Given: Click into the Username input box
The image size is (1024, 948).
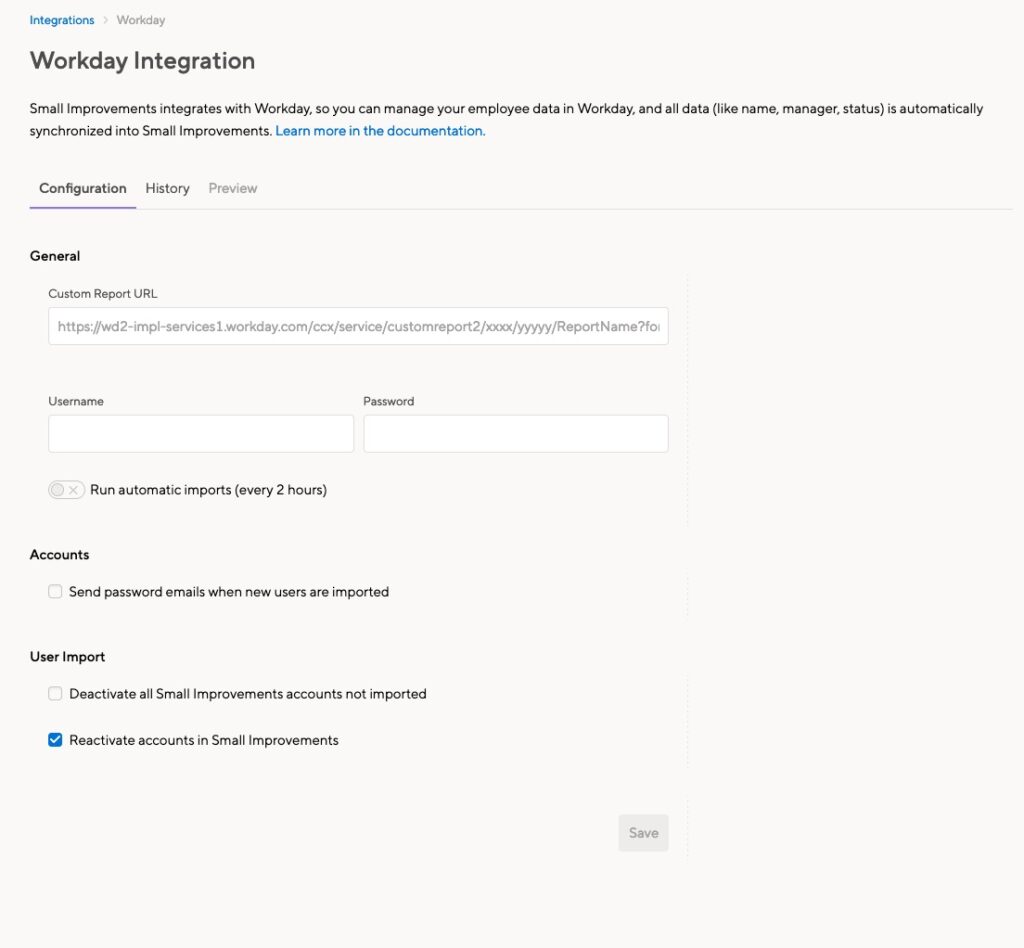Looking at the screenshot, I should click(x=201, y=434).
